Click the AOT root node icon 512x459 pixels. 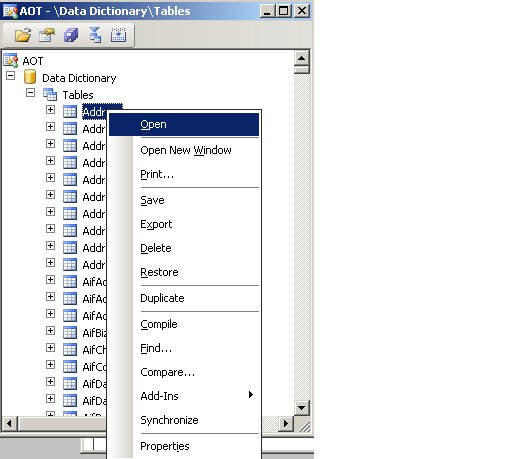click(x=11, y=60)
